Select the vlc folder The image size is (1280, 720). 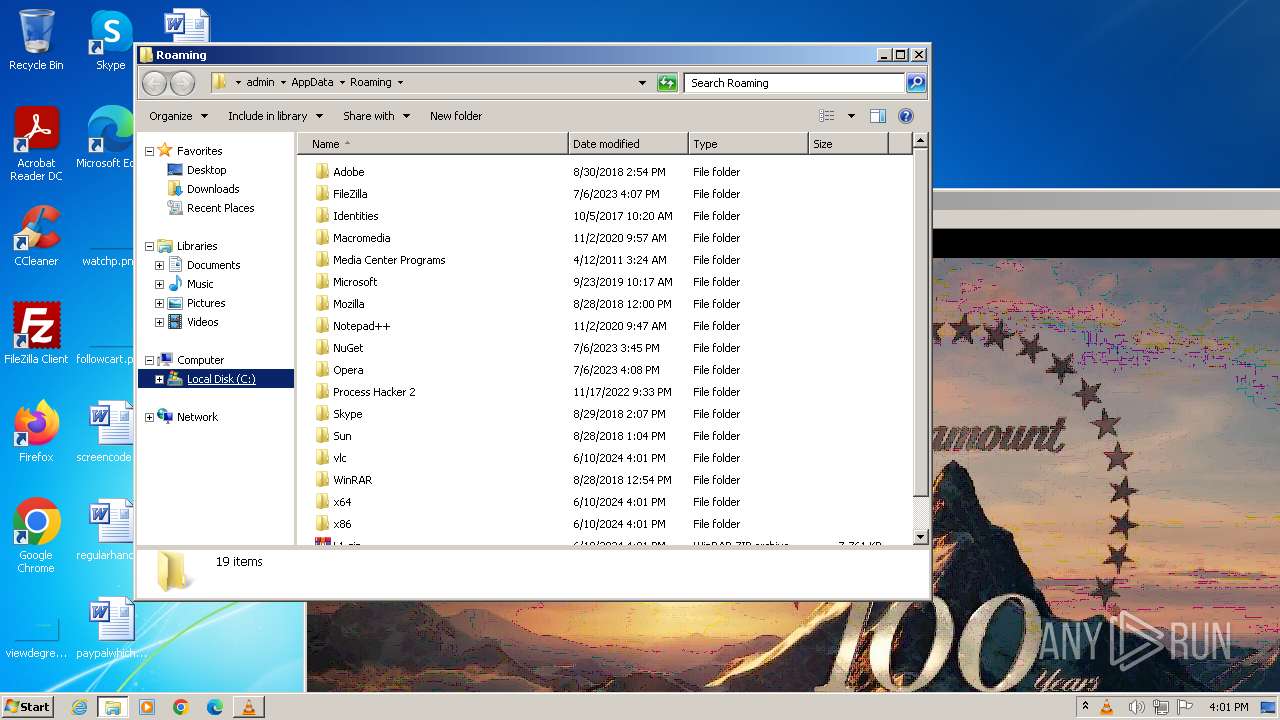pyautogui.click(x=340, y=458)
